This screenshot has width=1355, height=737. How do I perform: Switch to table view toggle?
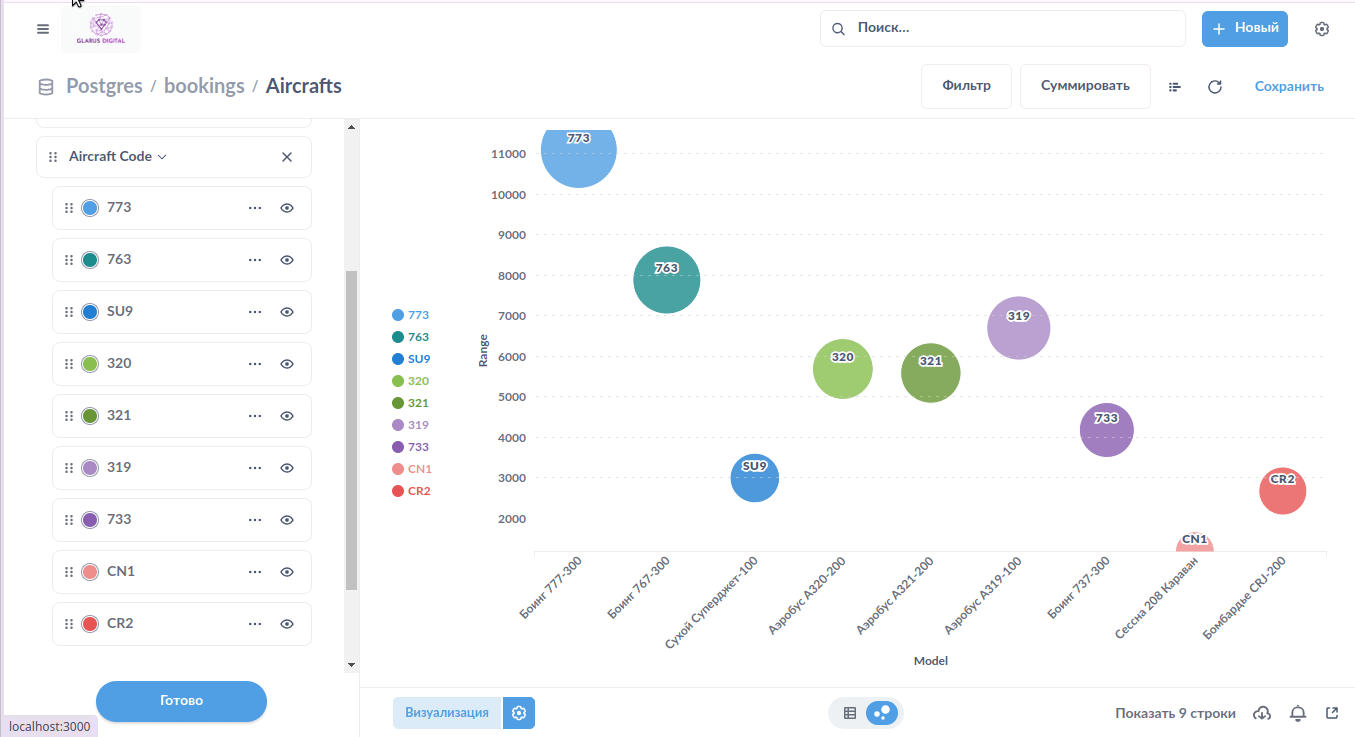[850, 713]
